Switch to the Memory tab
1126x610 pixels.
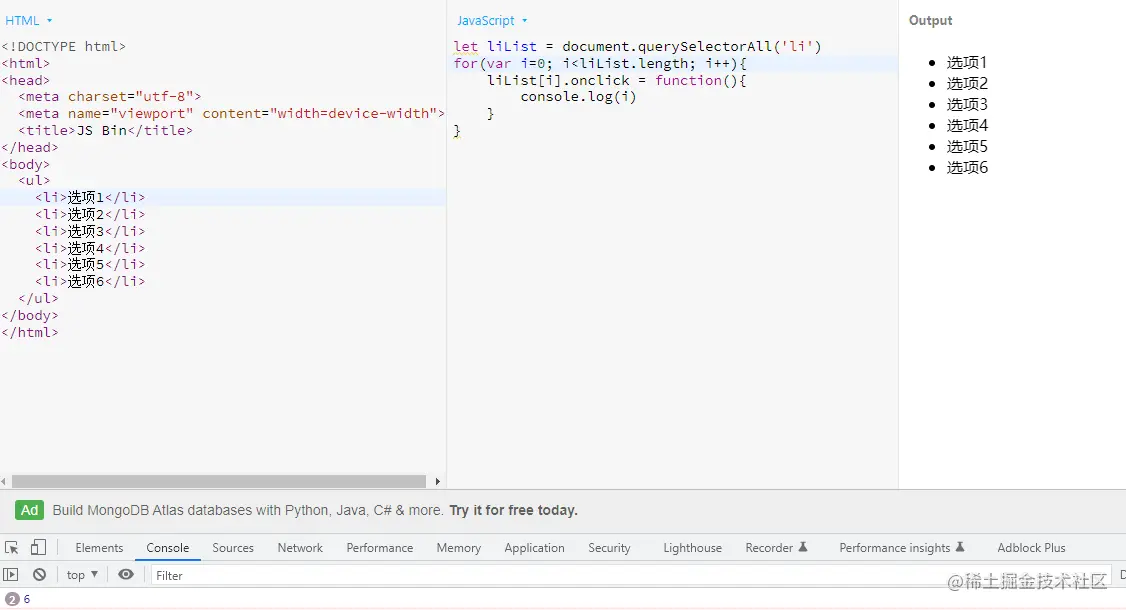tap(459, 547)
